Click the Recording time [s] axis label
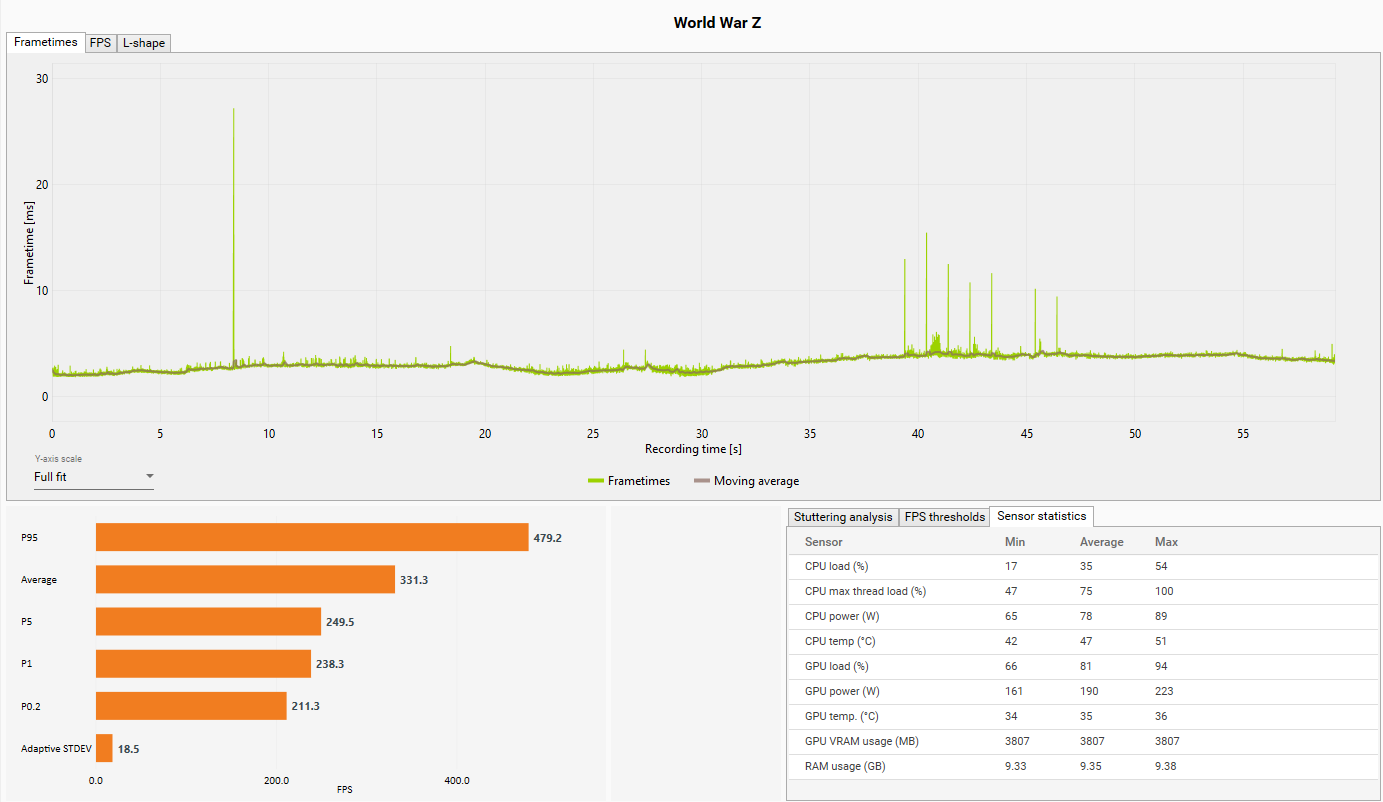Viewport: 1383px width, 802px height. point(693,449)
